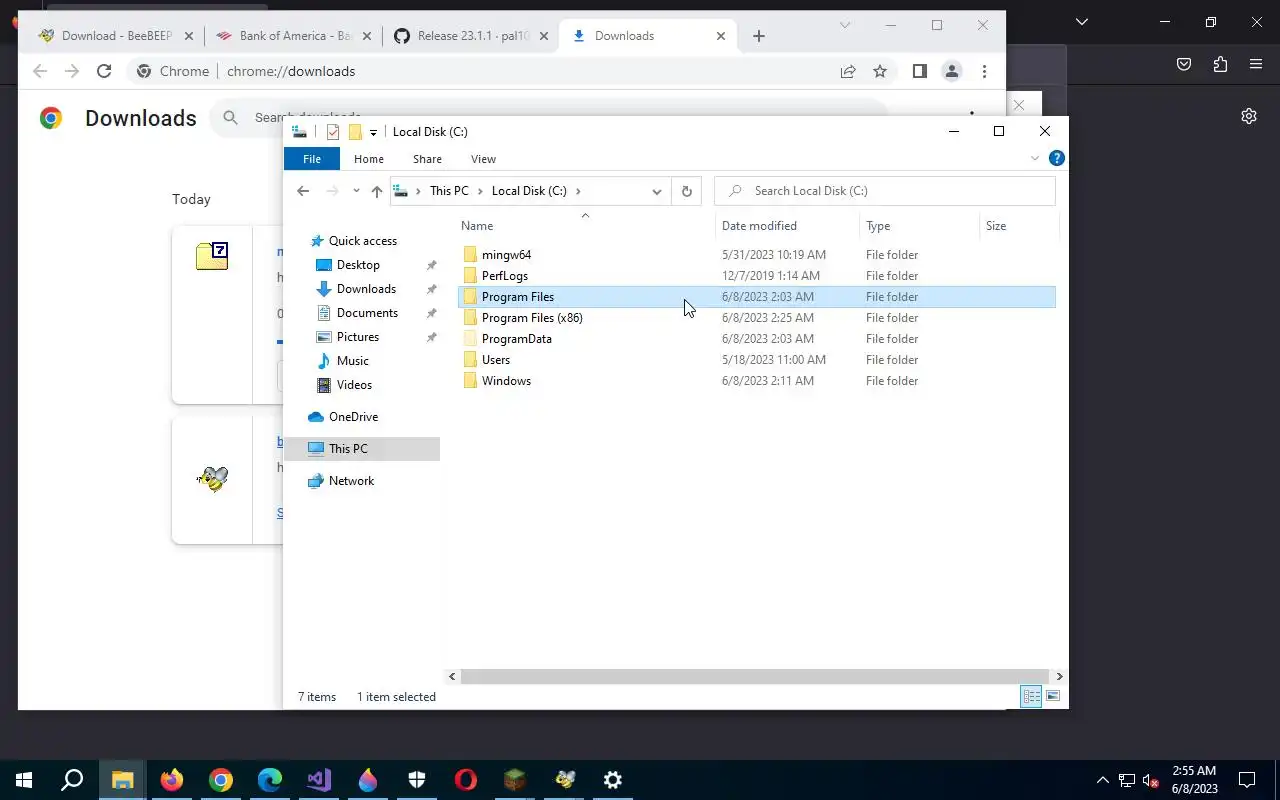1280x800 pixels.
Task: Click This PC in the address breadcrumb
Action: pos(449,191)
